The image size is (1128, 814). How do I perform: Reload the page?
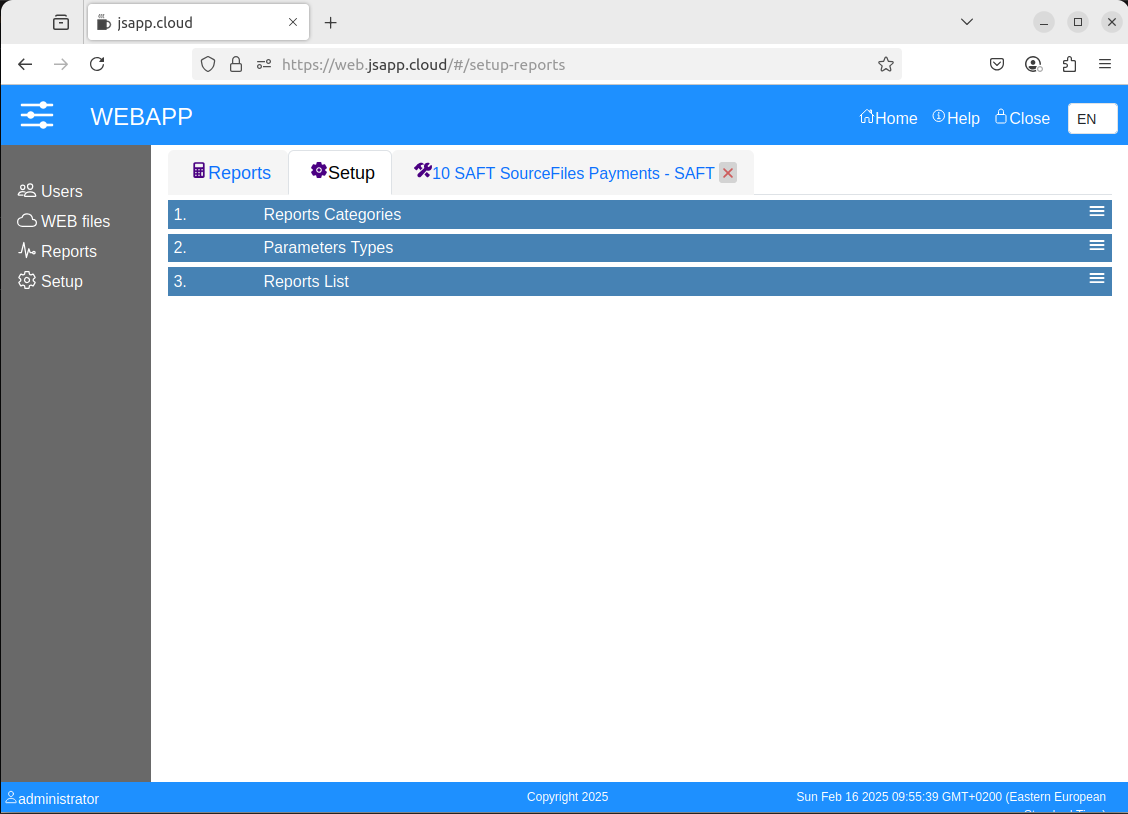[97, 65]
